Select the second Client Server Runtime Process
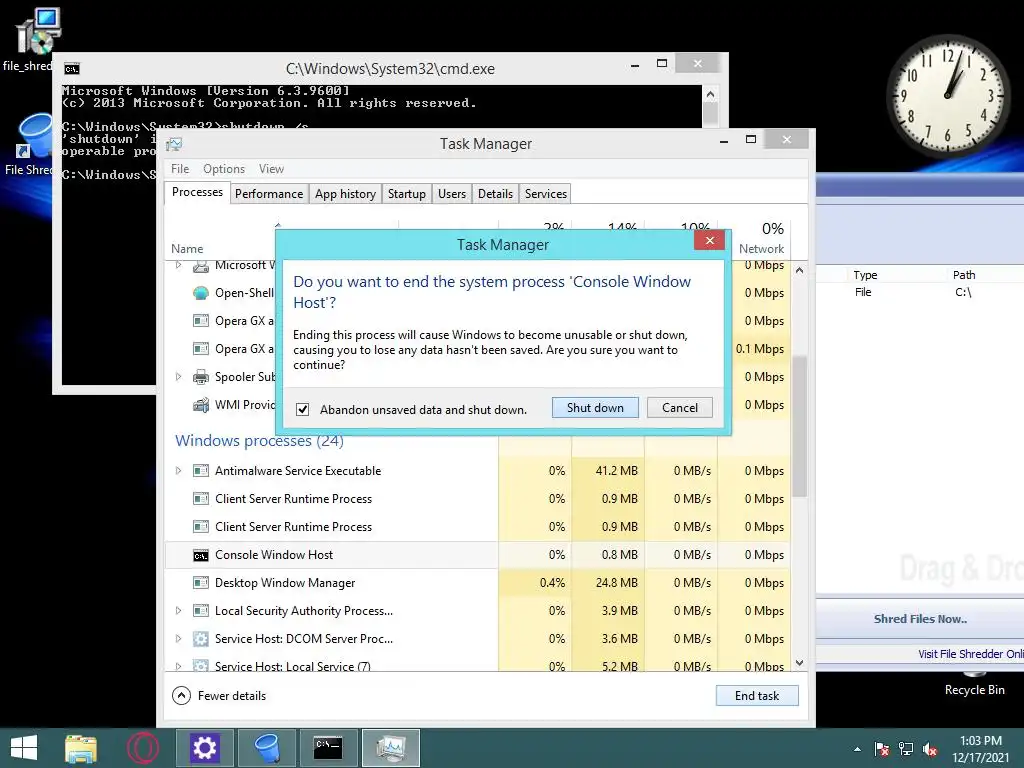The height and width of the screenshot is (768, 1024). click(477, 527)
